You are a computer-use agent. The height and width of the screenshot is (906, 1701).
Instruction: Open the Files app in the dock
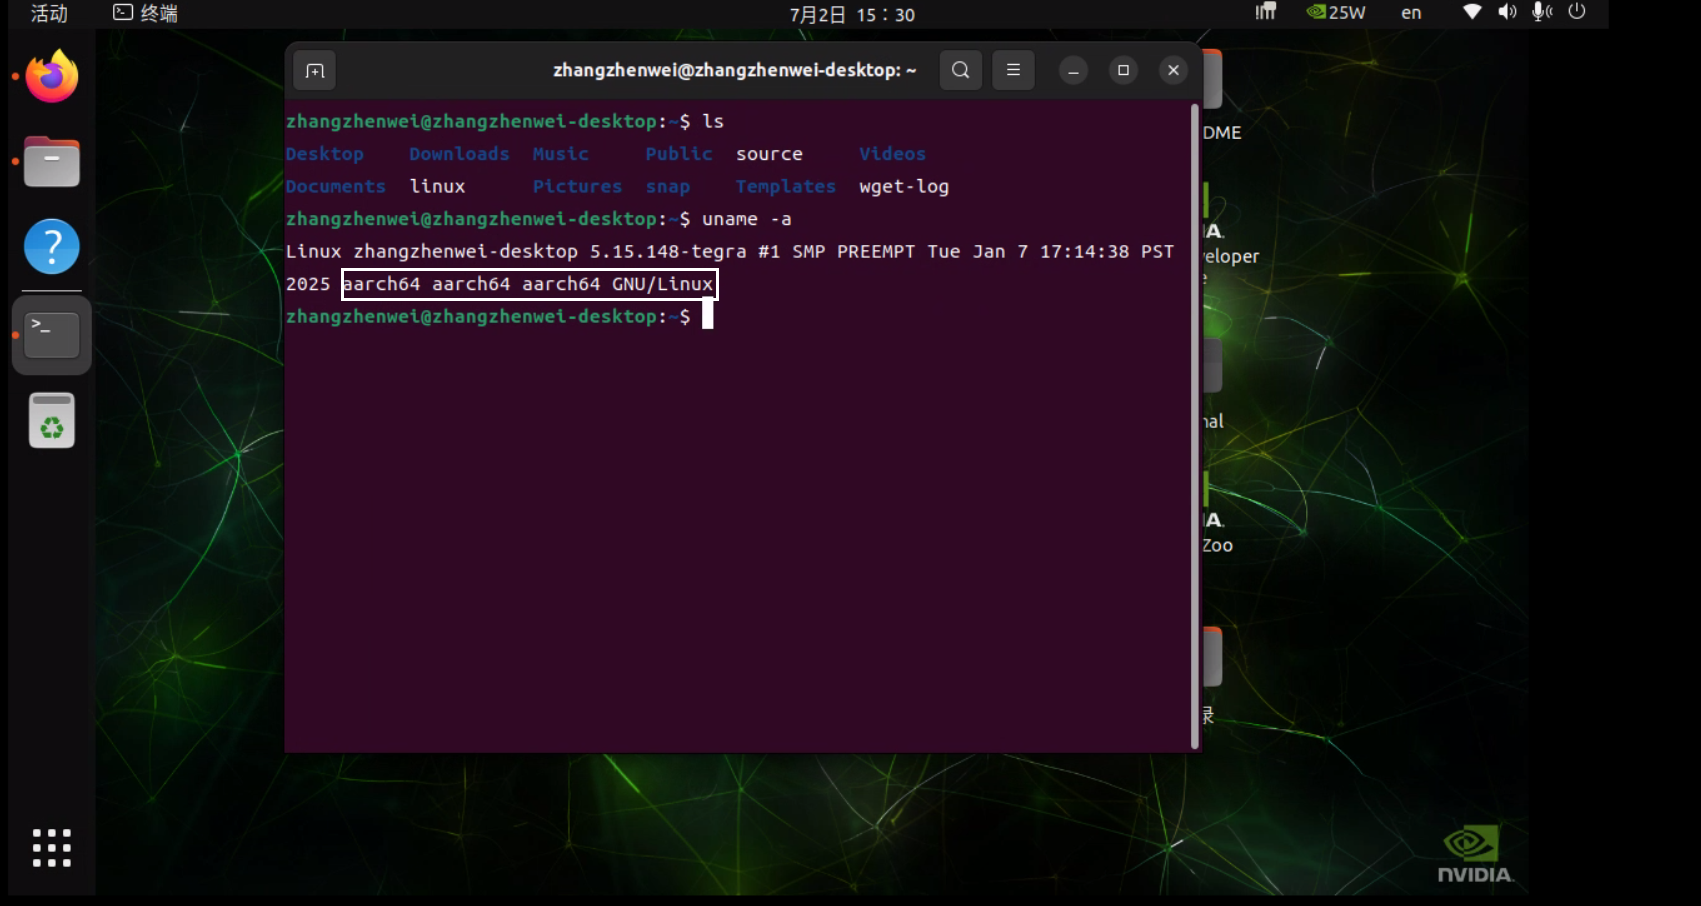click(51, 161)
